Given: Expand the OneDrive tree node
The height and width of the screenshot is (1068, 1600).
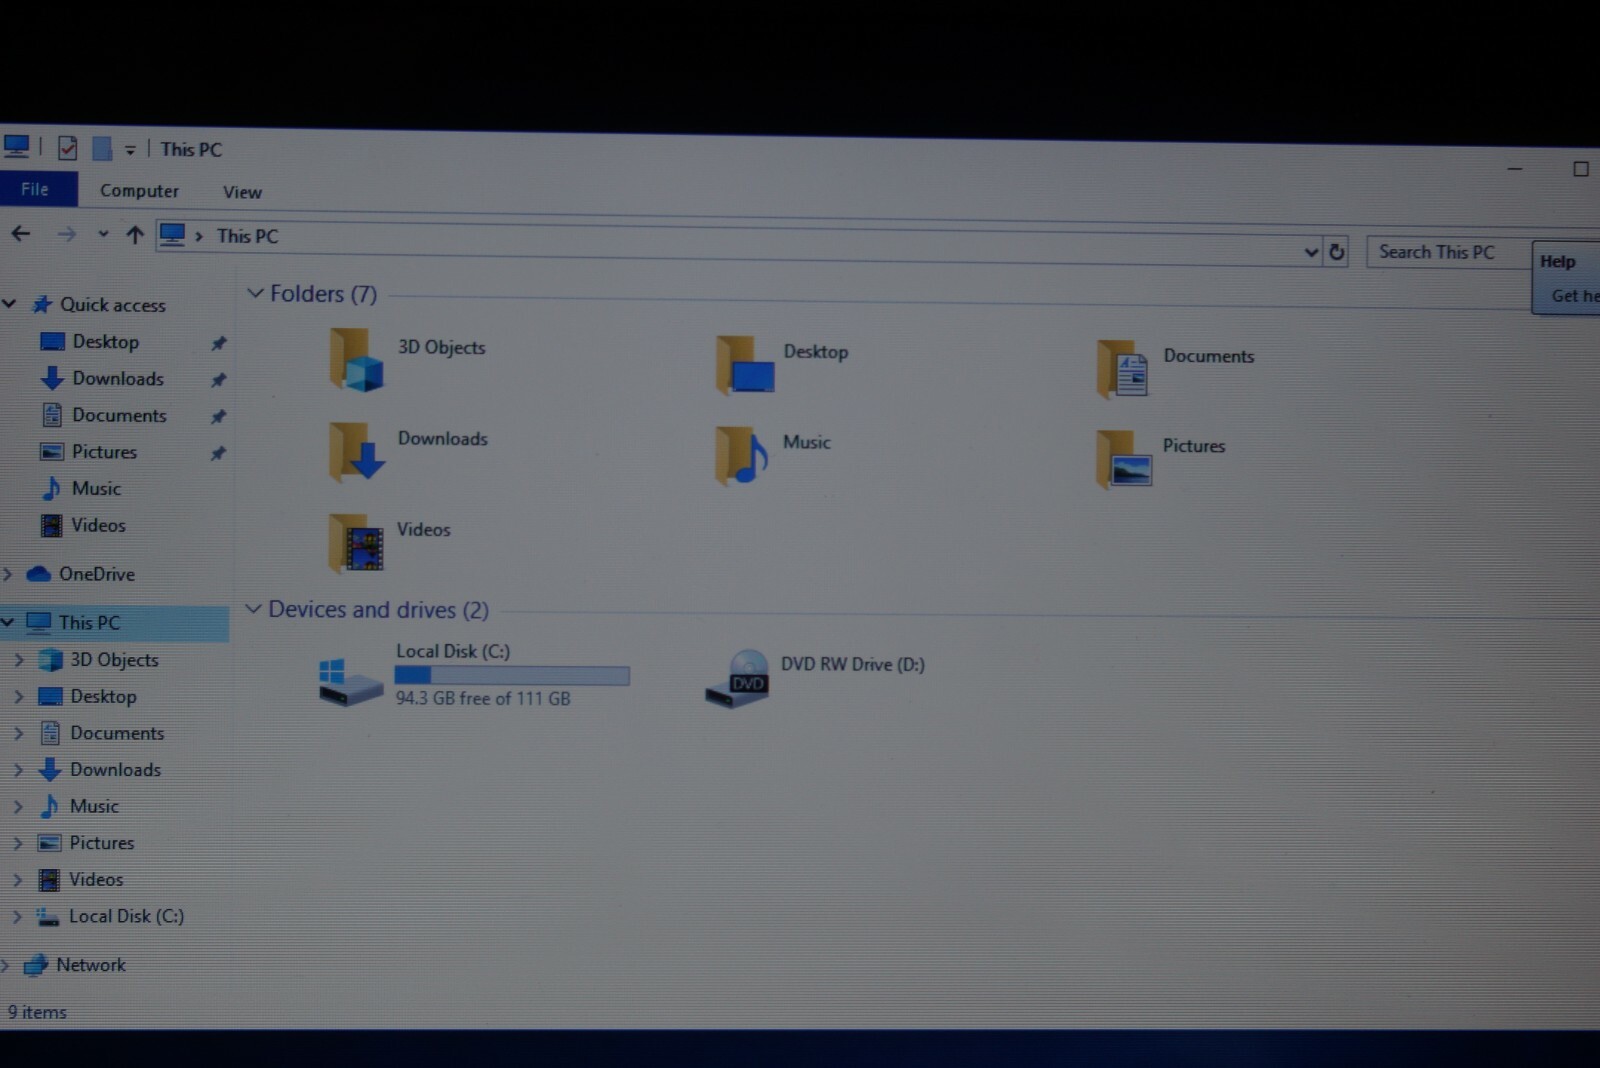Looking at the screenshot, I should [8, 574].
